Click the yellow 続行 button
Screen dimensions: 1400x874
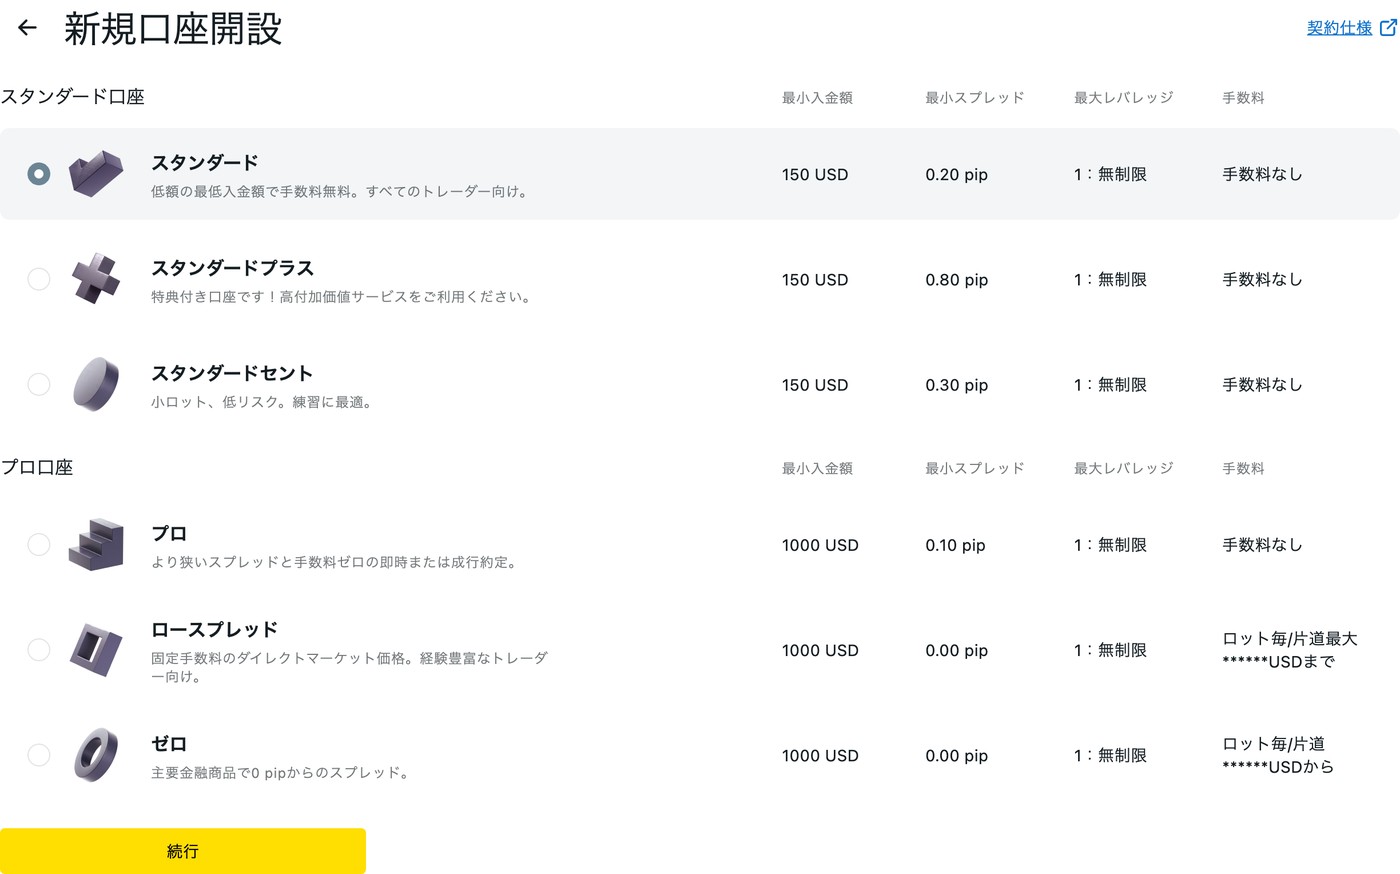(183, 851)
